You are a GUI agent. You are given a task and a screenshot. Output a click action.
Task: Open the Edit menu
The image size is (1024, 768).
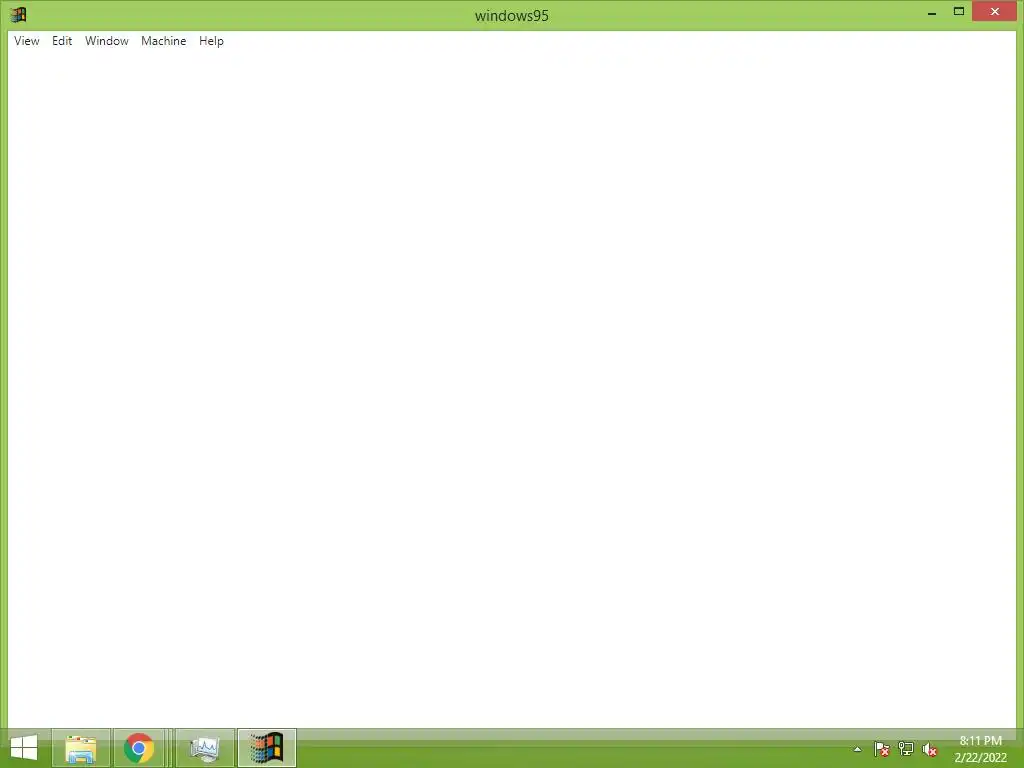[x=62, y=40]
